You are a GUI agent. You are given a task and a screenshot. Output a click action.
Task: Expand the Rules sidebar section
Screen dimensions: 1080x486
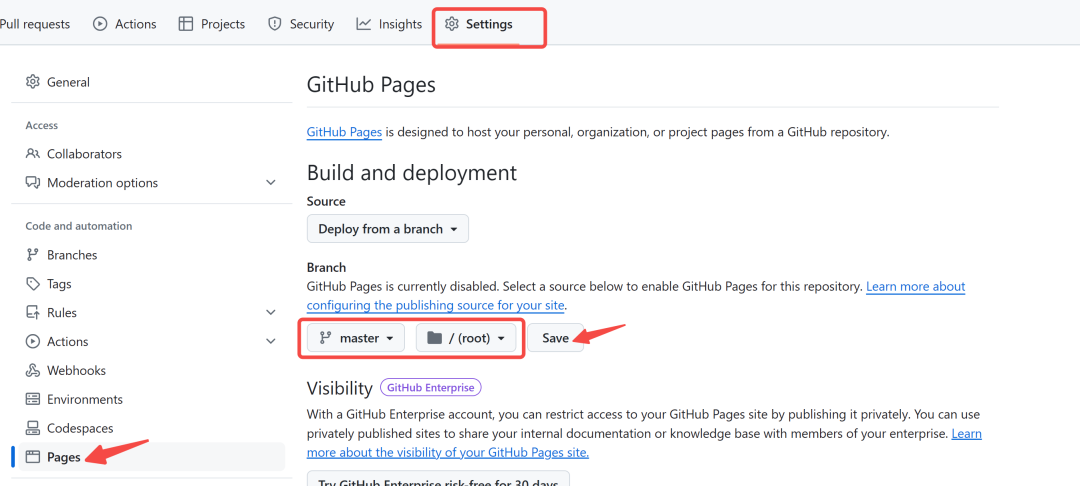tap(270, 313)
